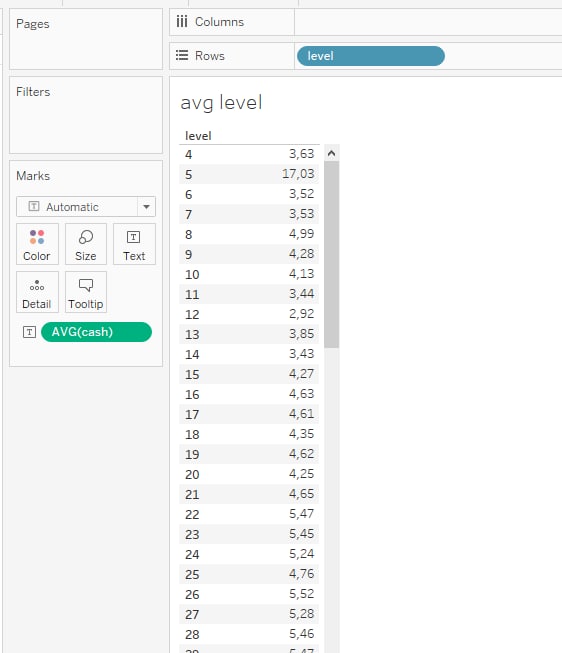Select the value 2,92 for level 12
The width and height of the screenshot is (562, 653).
[302, 314]
